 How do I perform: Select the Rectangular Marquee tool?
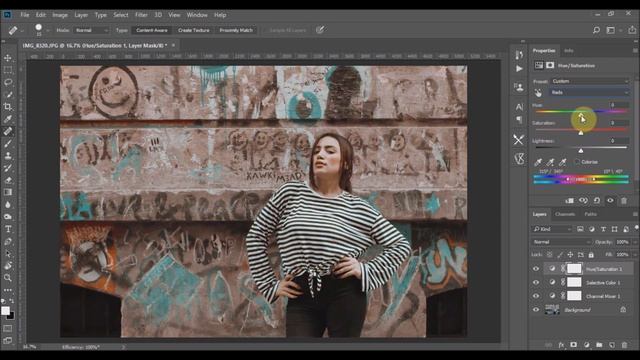click(8, 70)
